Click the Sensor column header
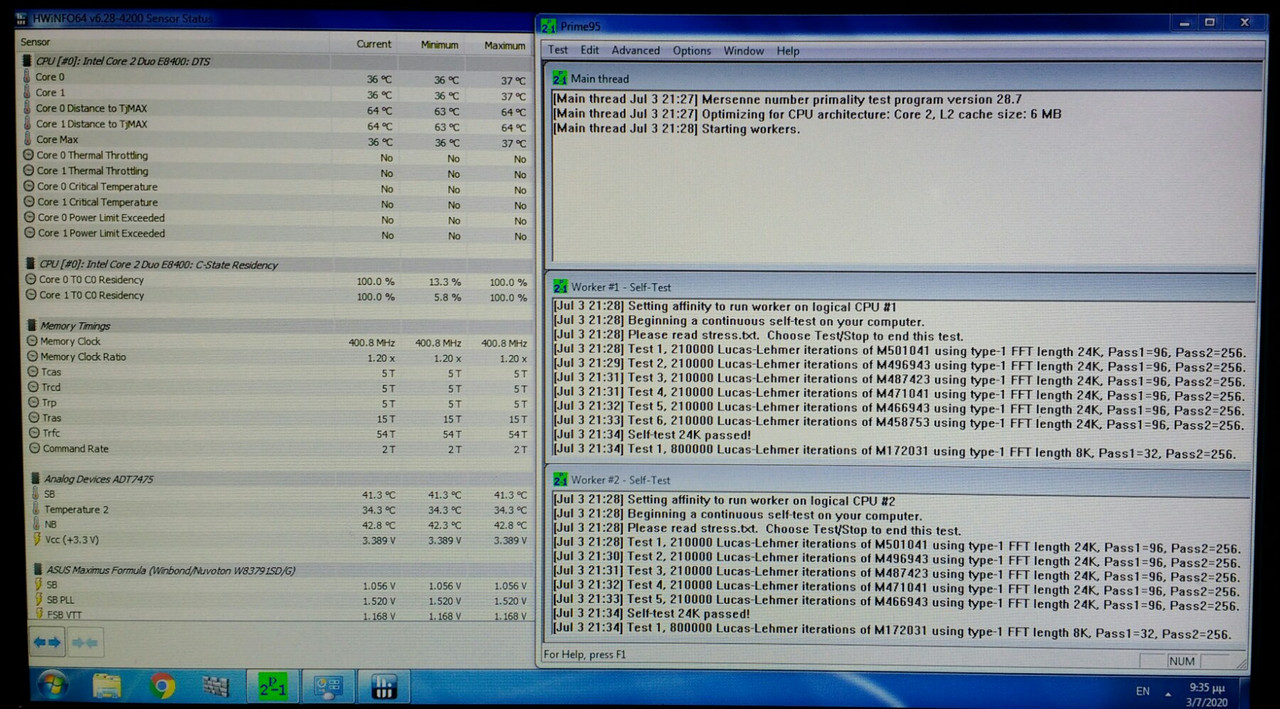Image resolution: width=1280 pixels, height=709 pixels. click(35, 43)
